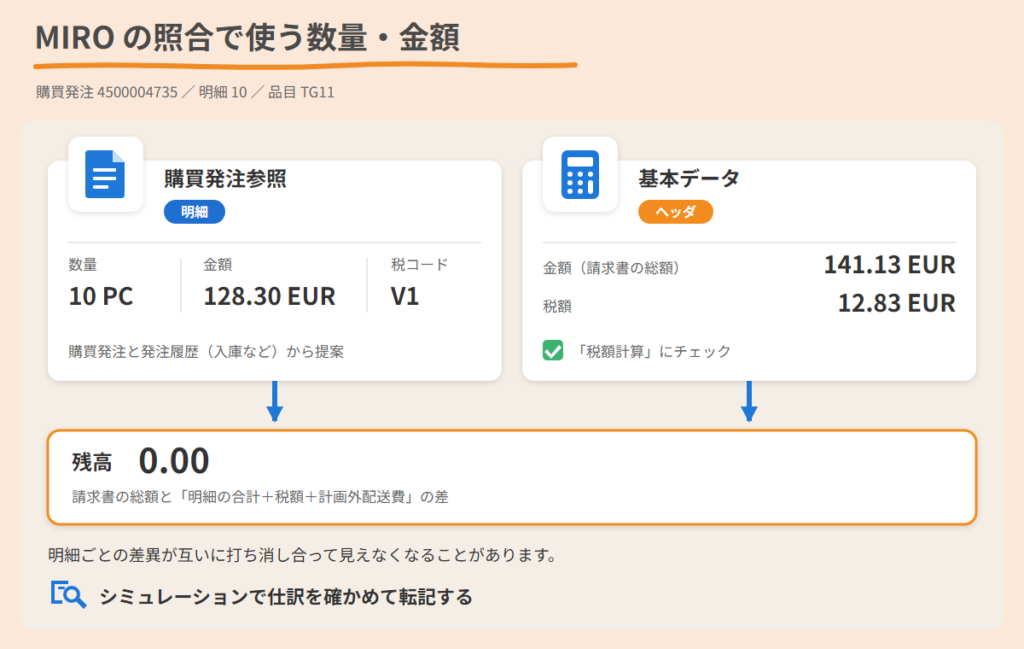Click the 残高 label

(92, 462)
